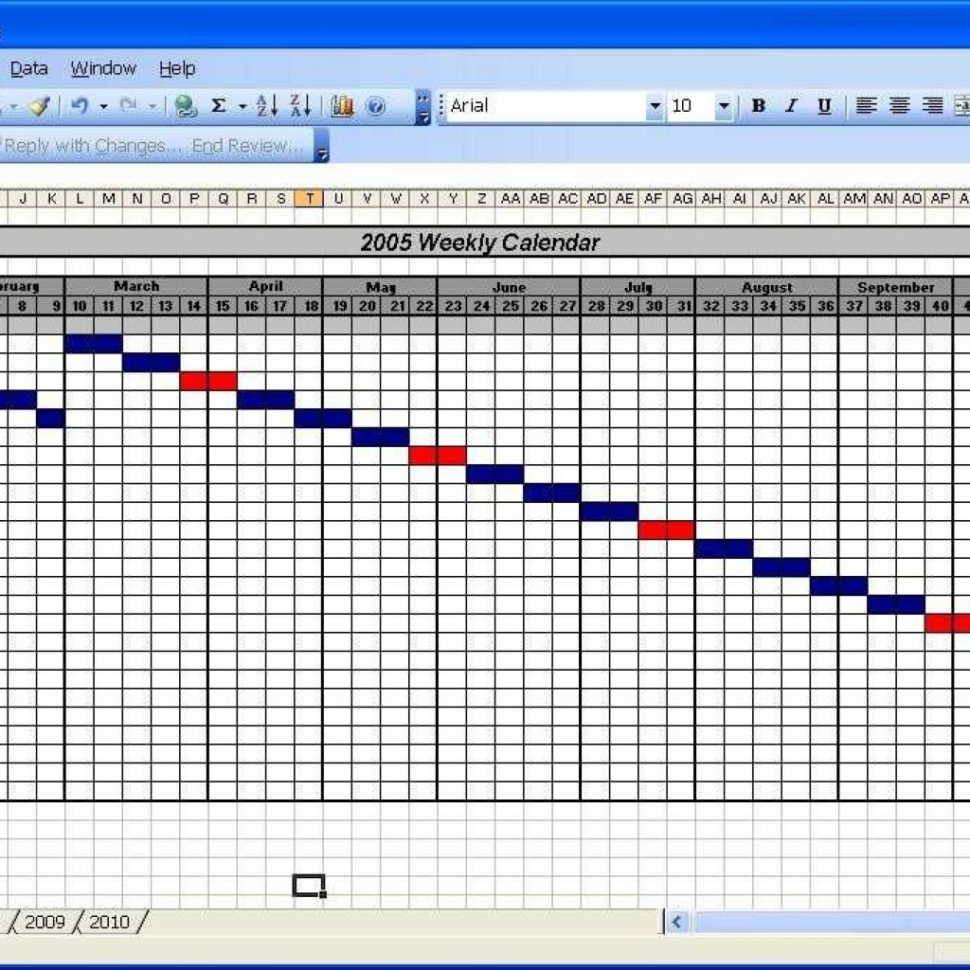This screenshot has width=970, height=970.
Task: Click Reply with Changes button
Action: pos(90,146)
